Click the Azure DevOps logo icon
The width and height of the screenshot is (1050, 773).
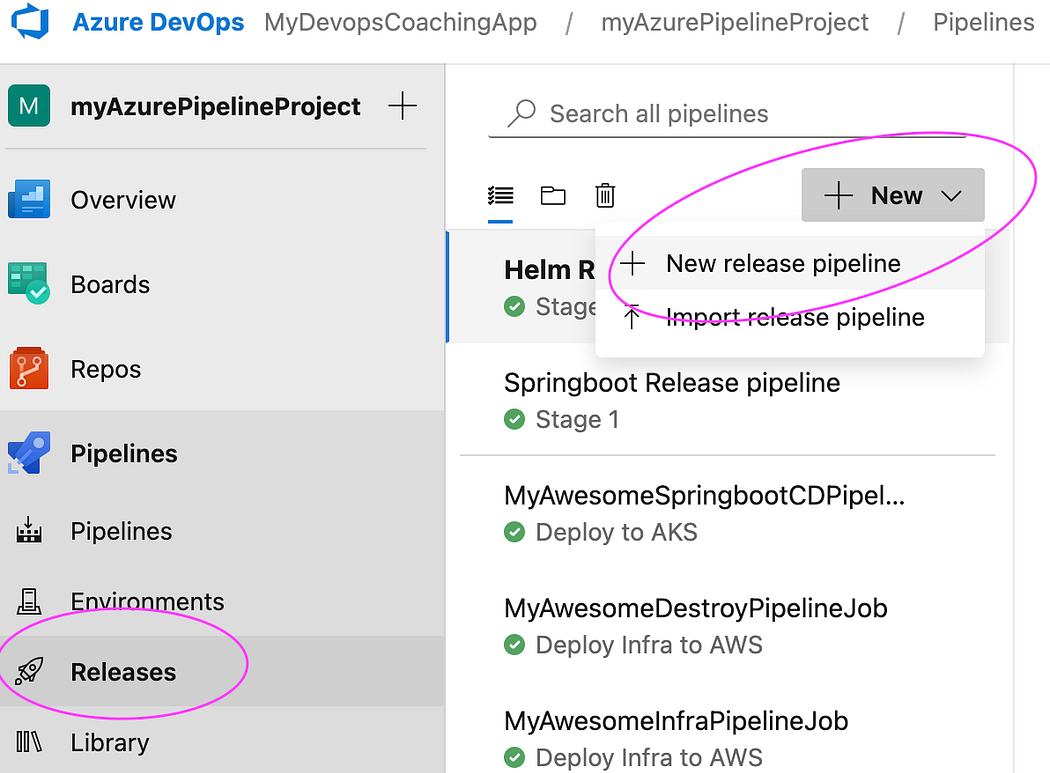(x=30, y=20)
